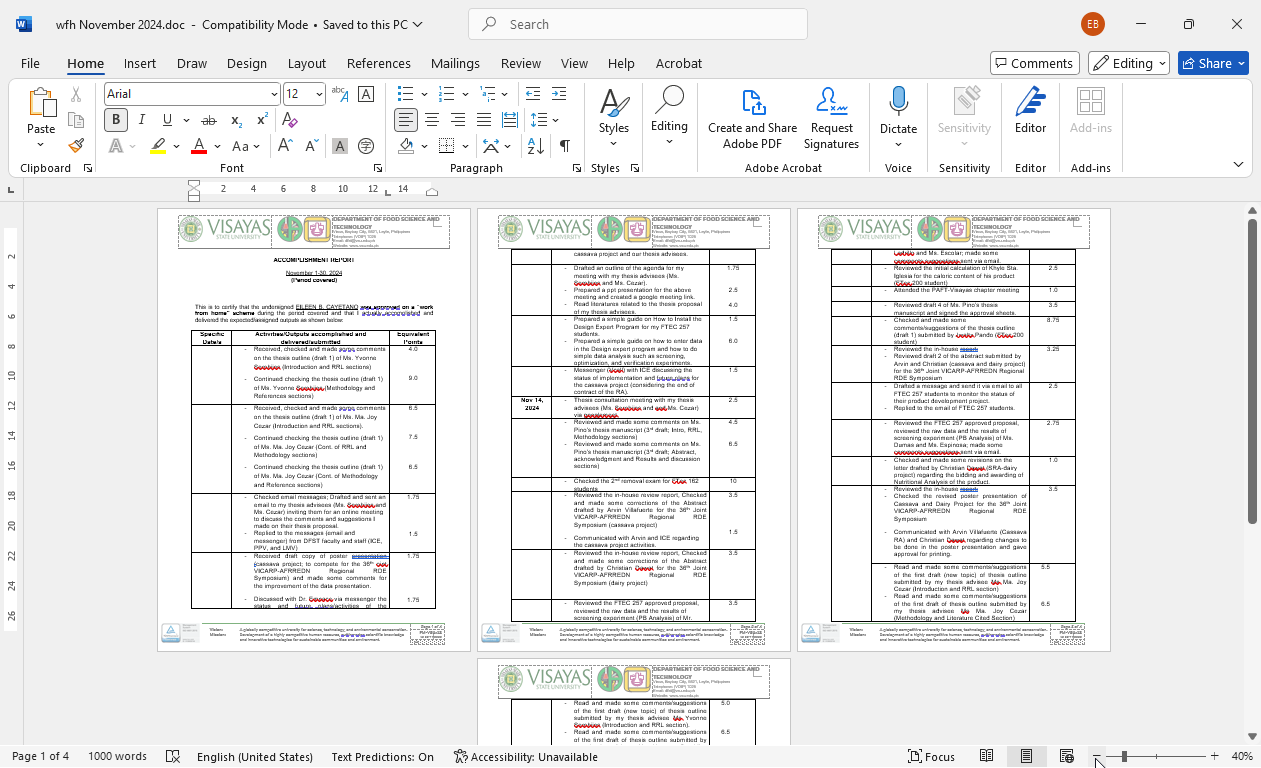Open the References ribbon tab
The image size is (1261, 768).
click(x=378, y=63)
